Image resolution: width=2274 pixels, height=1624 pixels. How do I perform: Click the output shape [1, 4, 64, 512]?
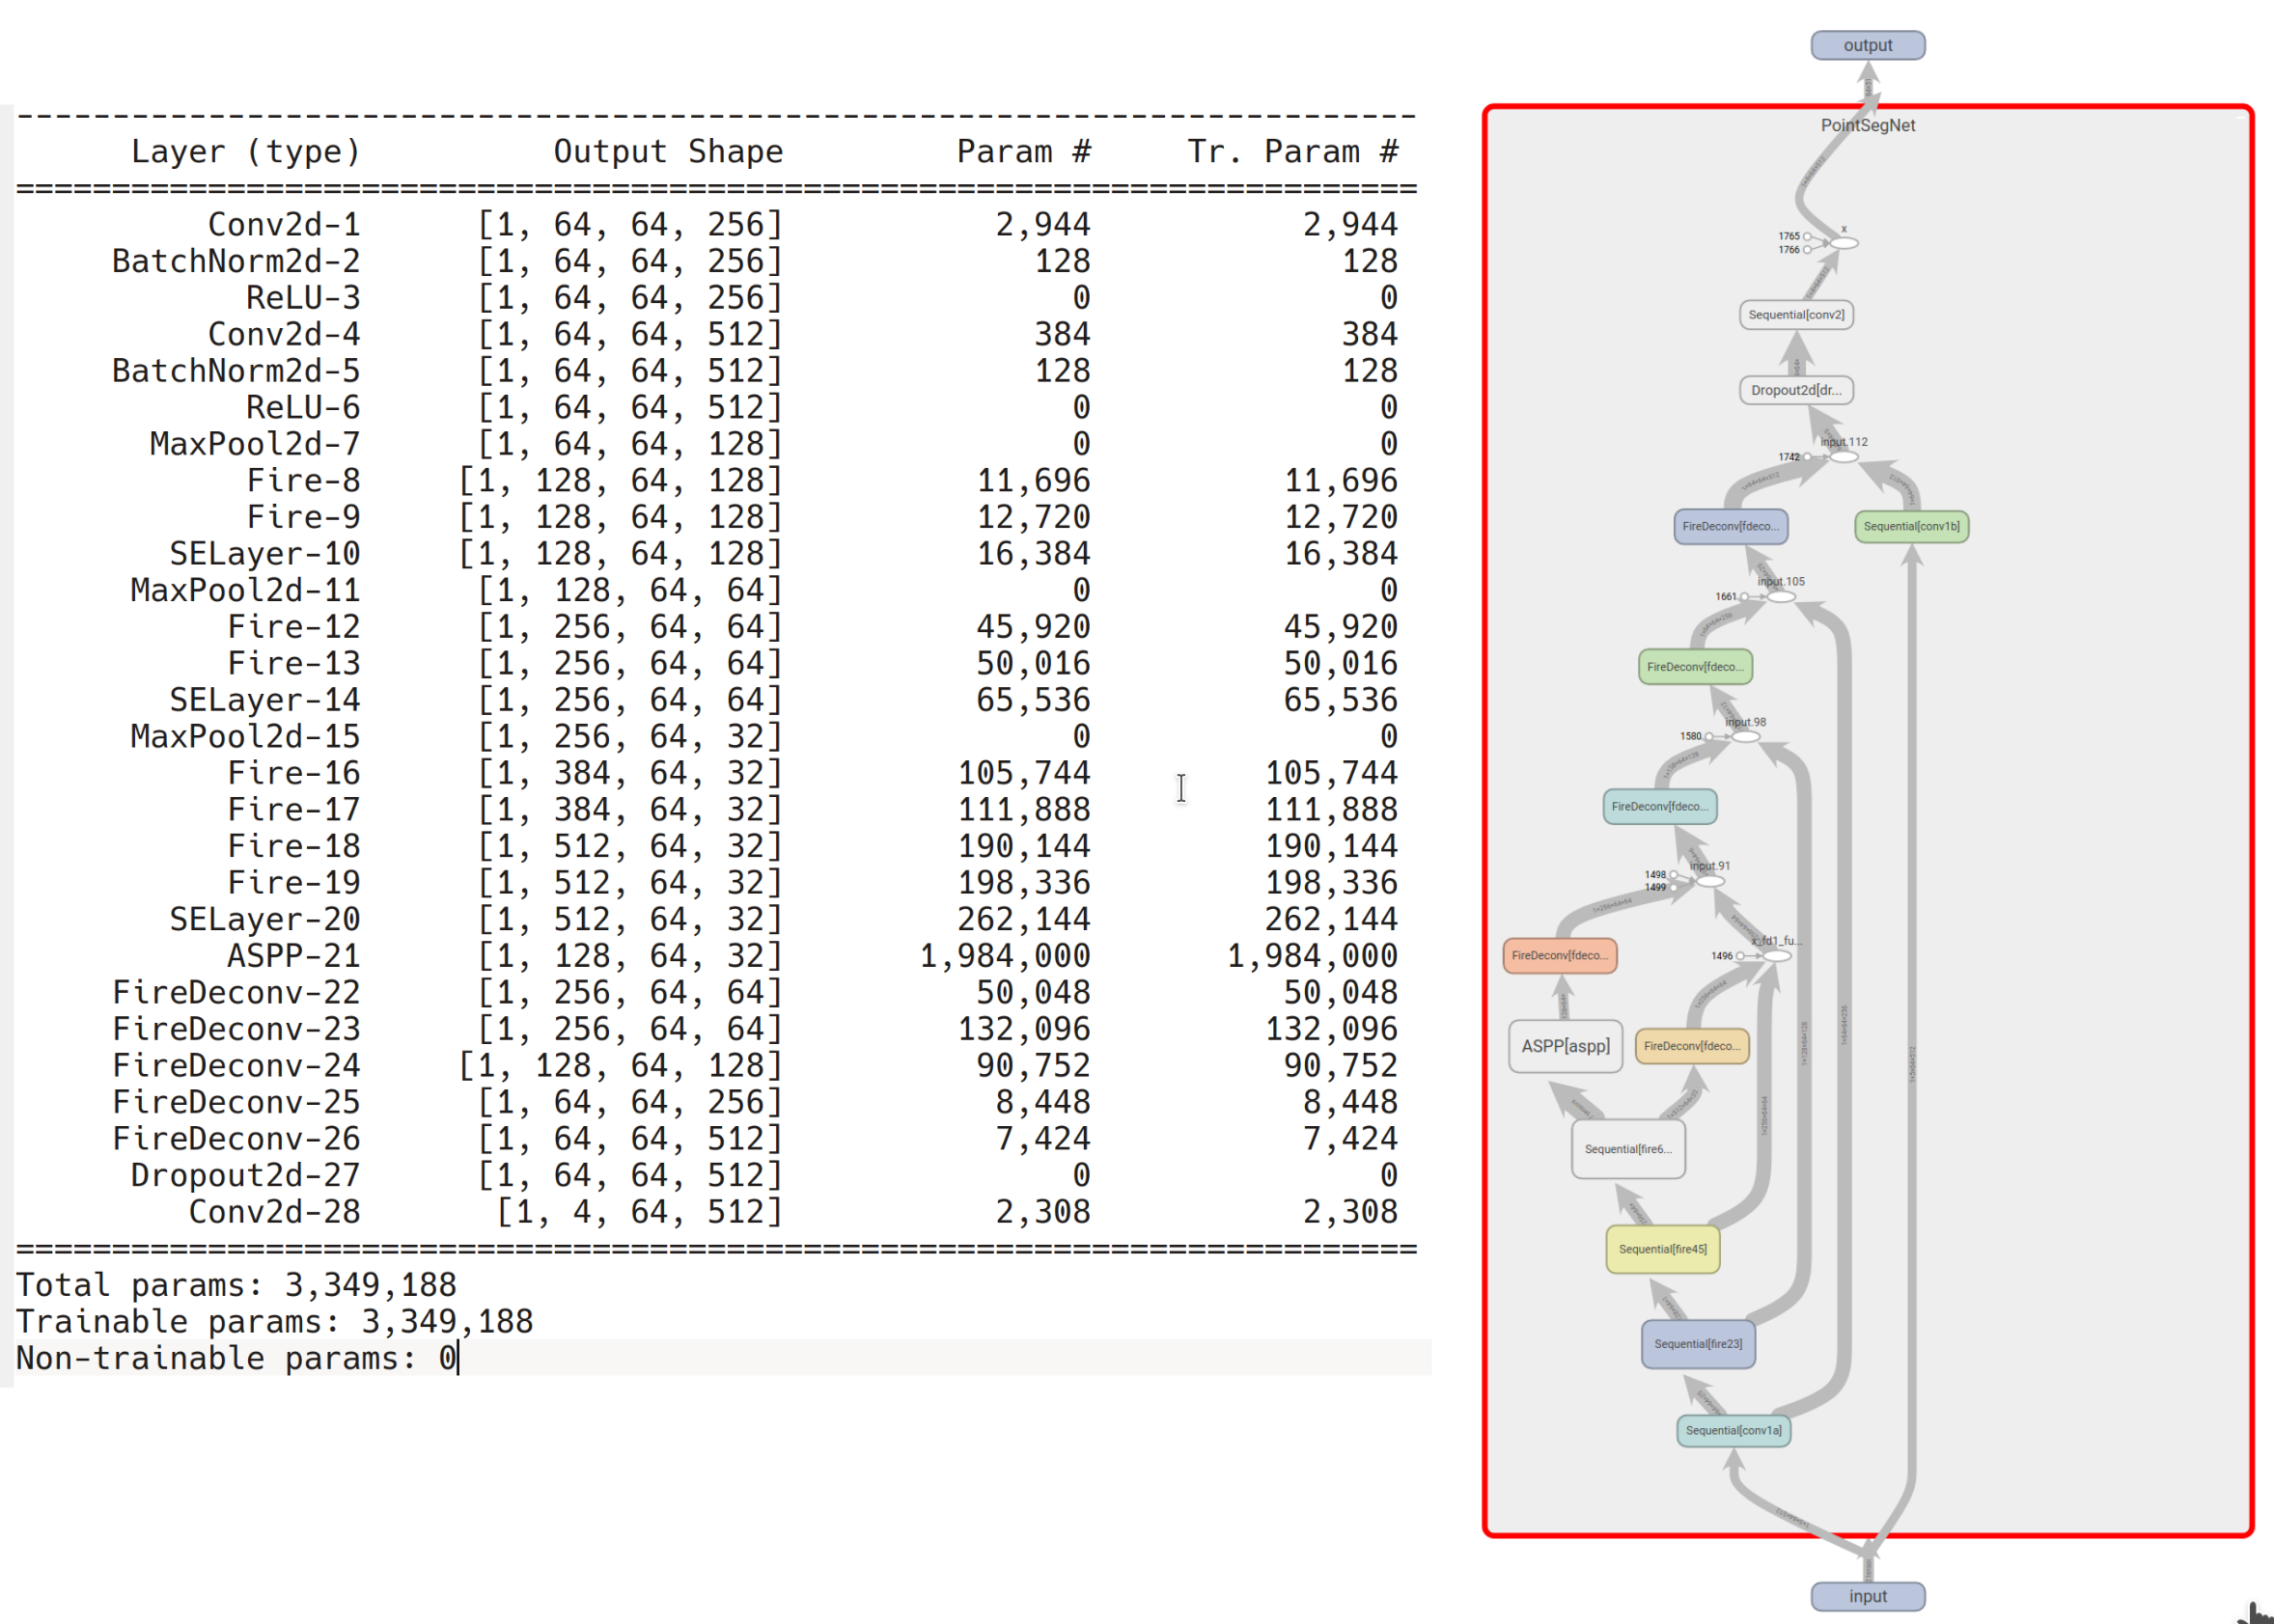click(640, 1212)
